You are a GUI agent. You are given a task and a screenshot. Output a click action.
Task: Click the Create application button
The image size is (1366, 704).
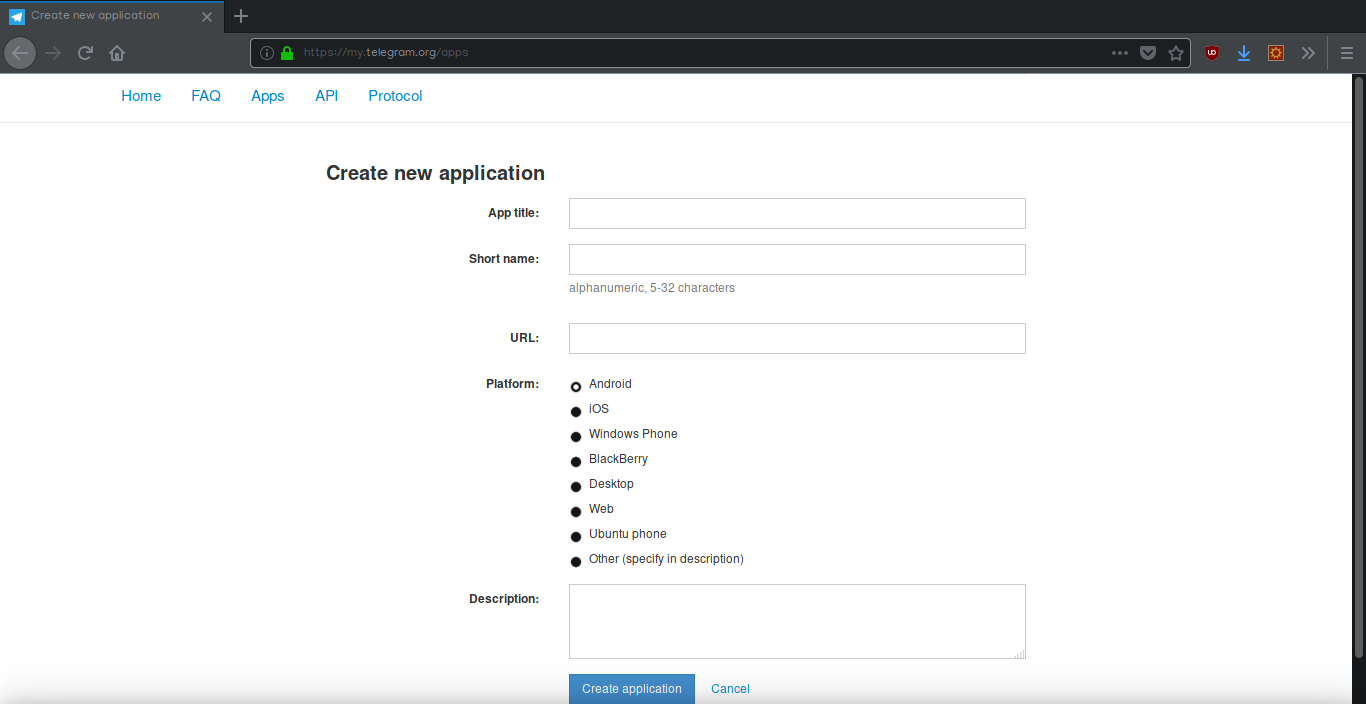point(631,688)
